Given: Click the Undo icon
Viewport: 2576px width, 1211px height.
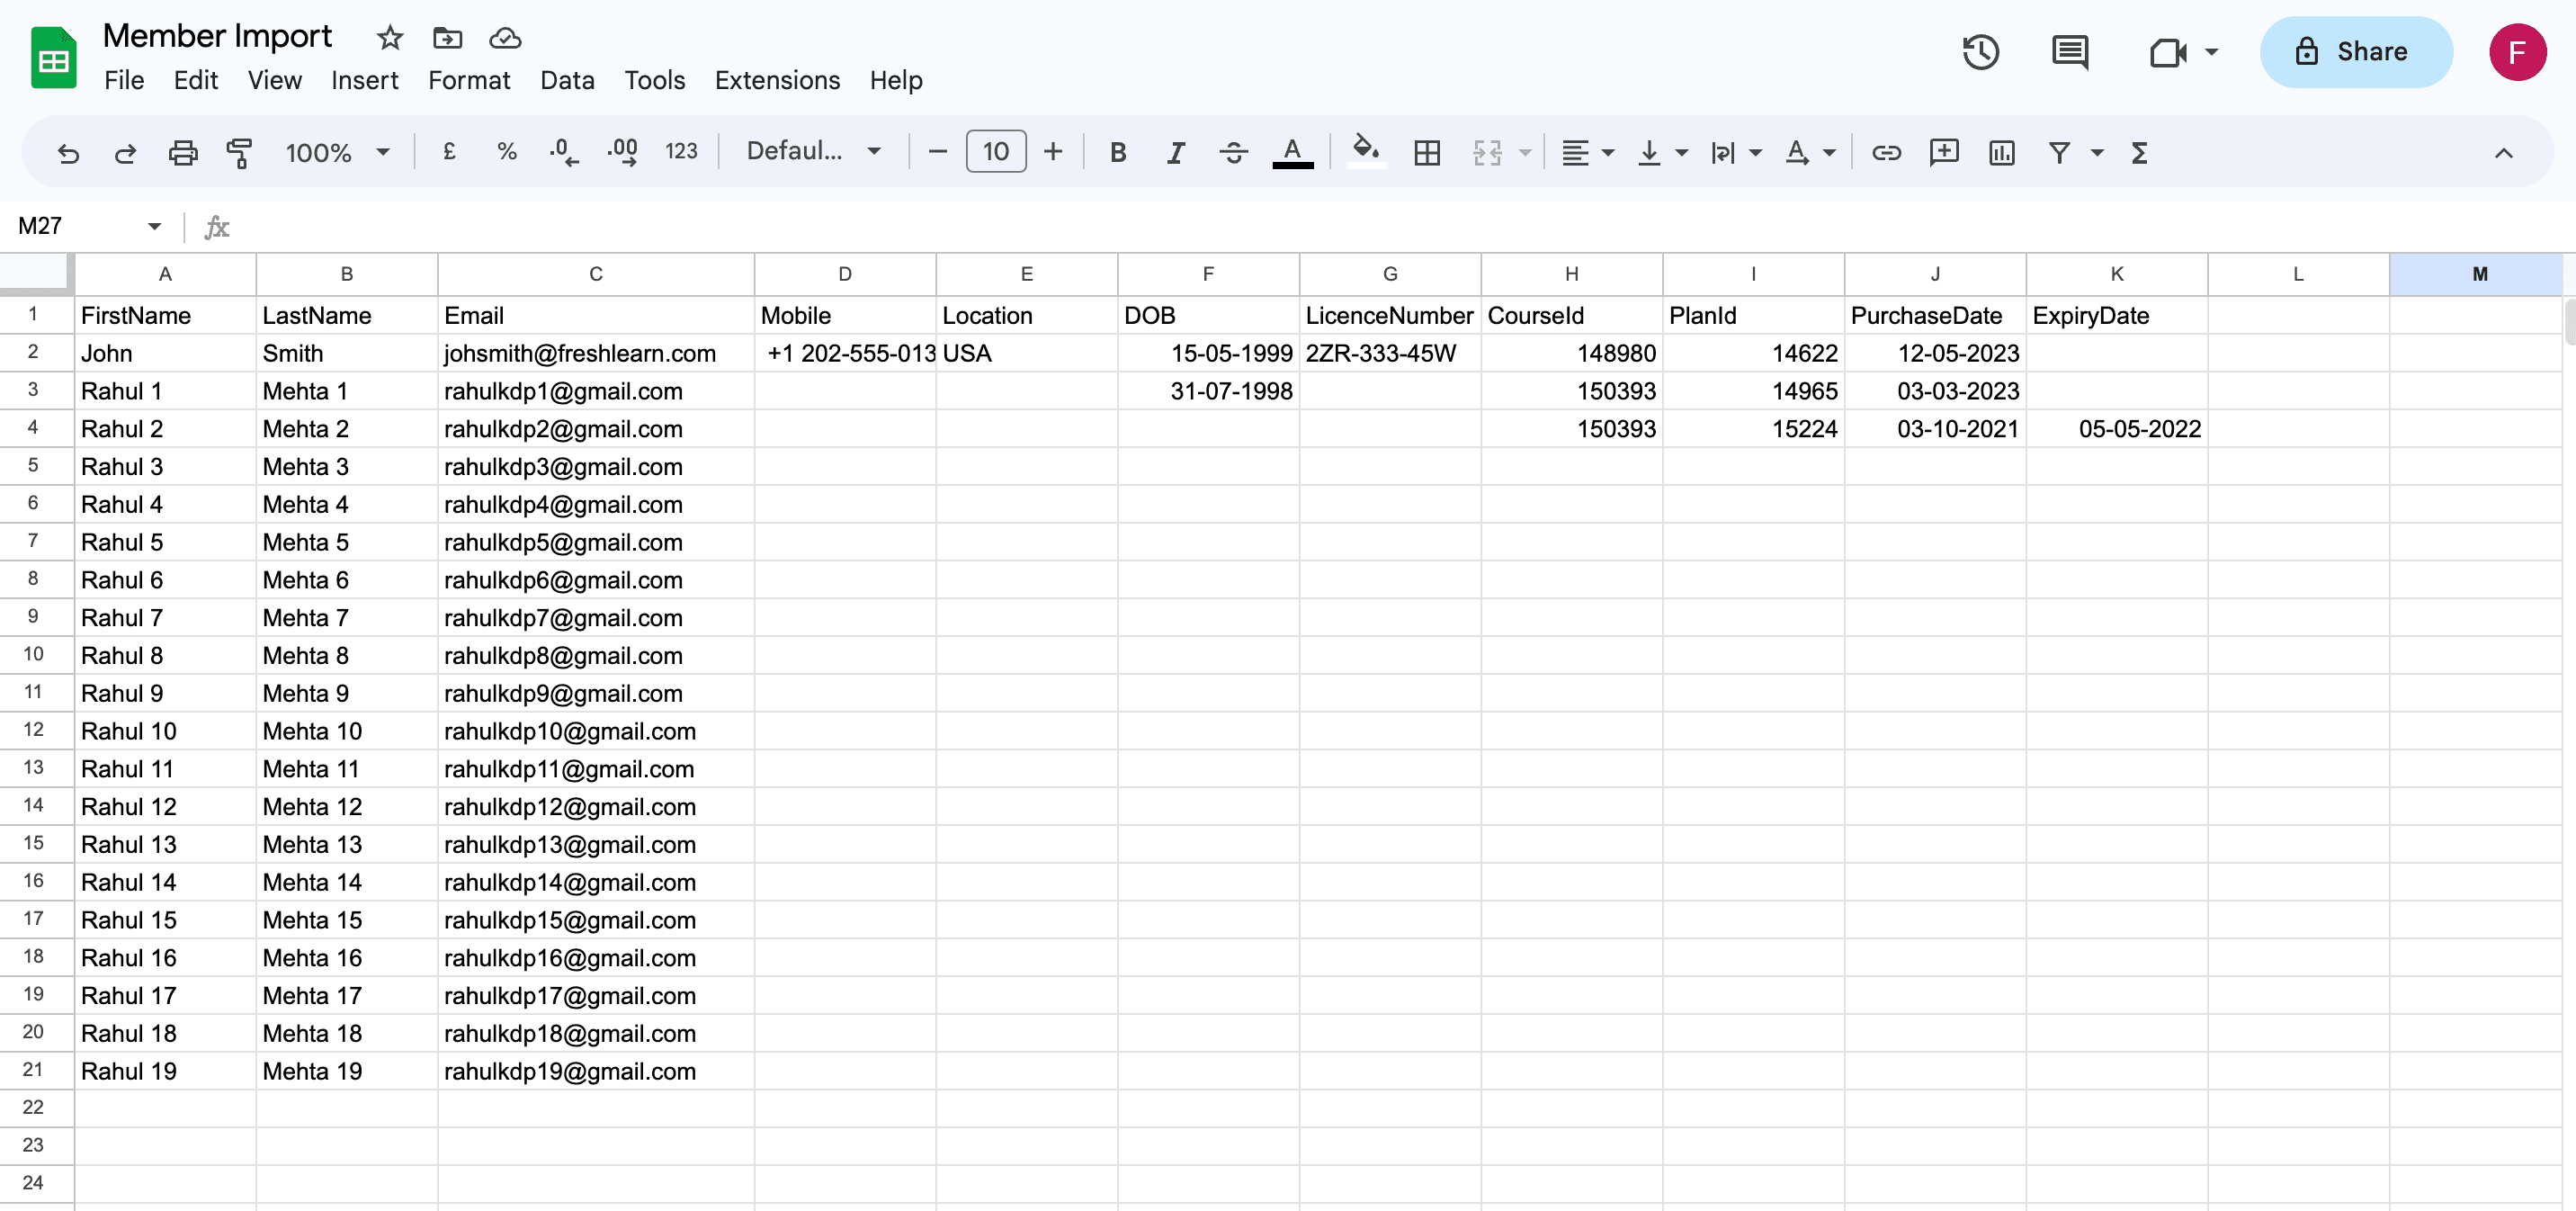Looking at the screenshot, I should [68, 152].
